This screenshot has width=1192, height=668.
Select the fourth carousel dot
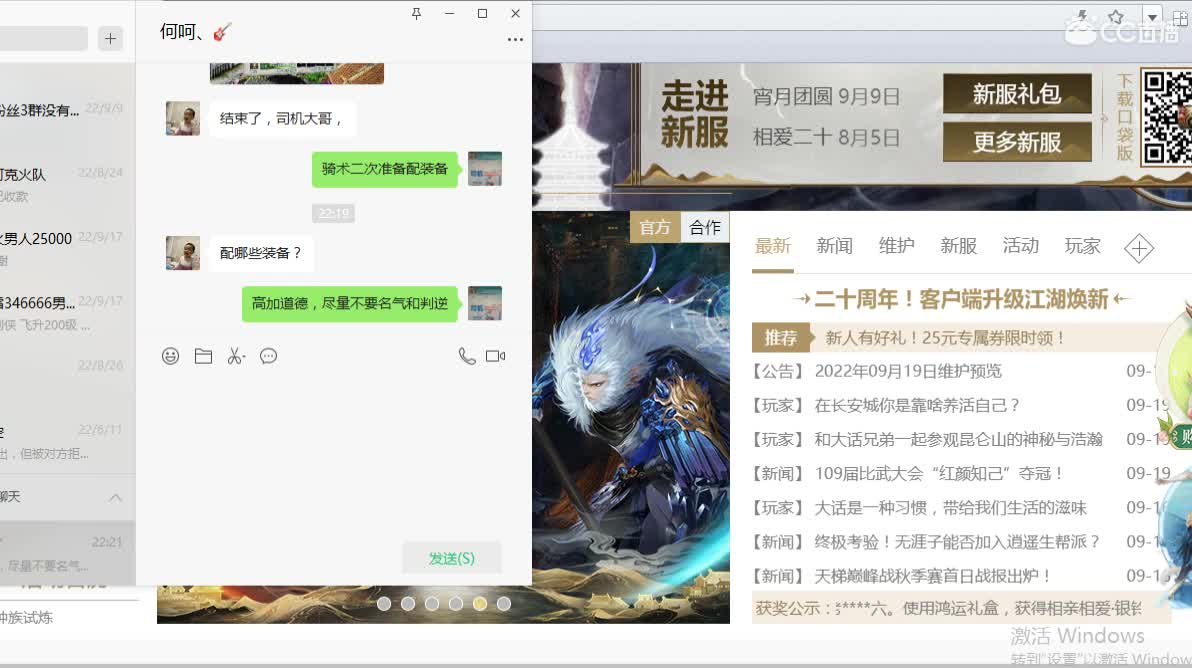click(x=456, y=603)
